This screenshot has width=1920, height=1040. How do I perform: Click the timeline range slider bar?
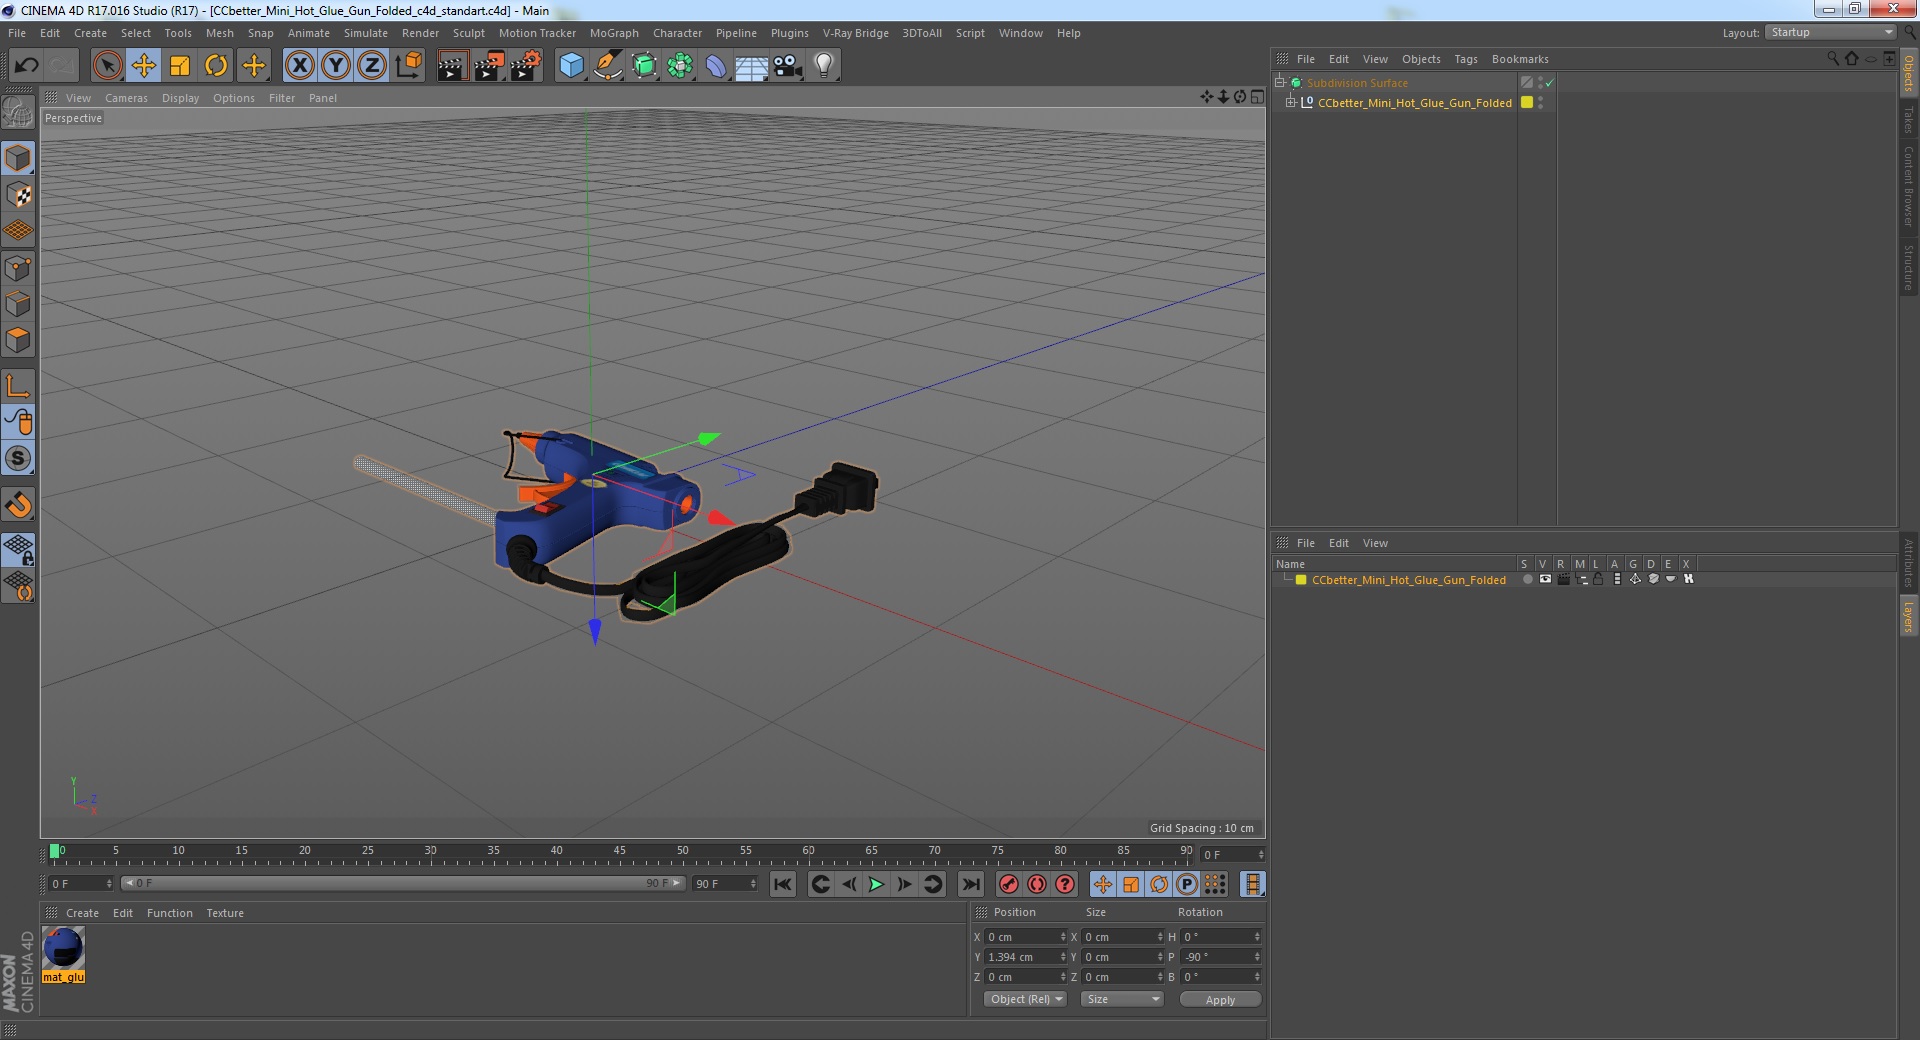click(x=403, y=883)
